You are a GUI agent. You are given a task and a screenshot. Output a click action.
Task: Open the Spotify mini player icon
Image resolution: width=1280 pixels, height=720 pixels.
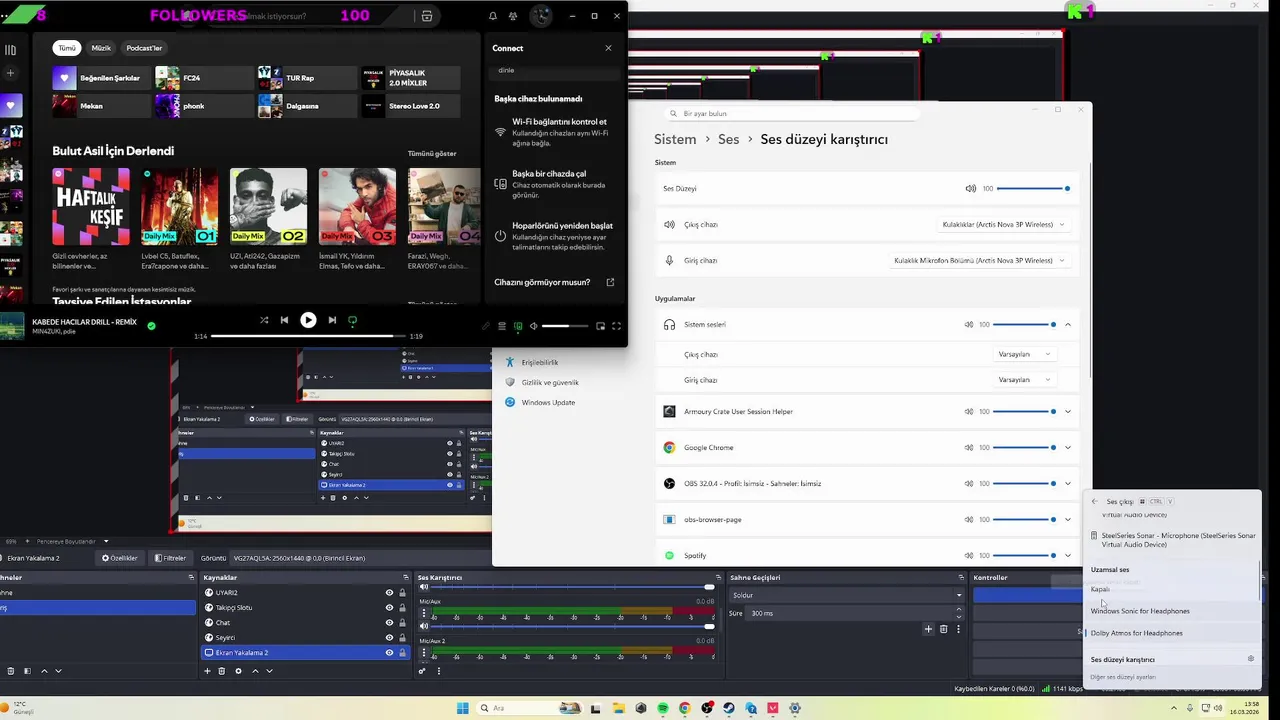[x=600, y=326]
